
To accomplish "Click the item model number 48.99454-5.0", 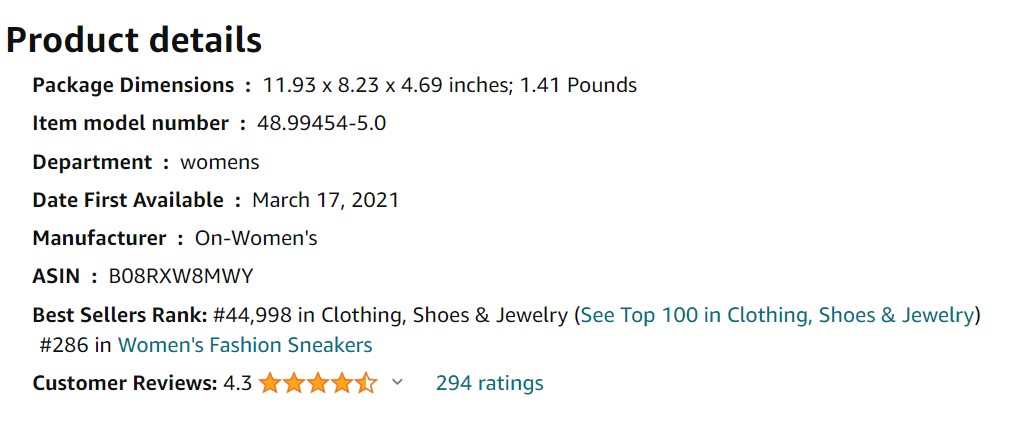I will (x=322, y=123).
